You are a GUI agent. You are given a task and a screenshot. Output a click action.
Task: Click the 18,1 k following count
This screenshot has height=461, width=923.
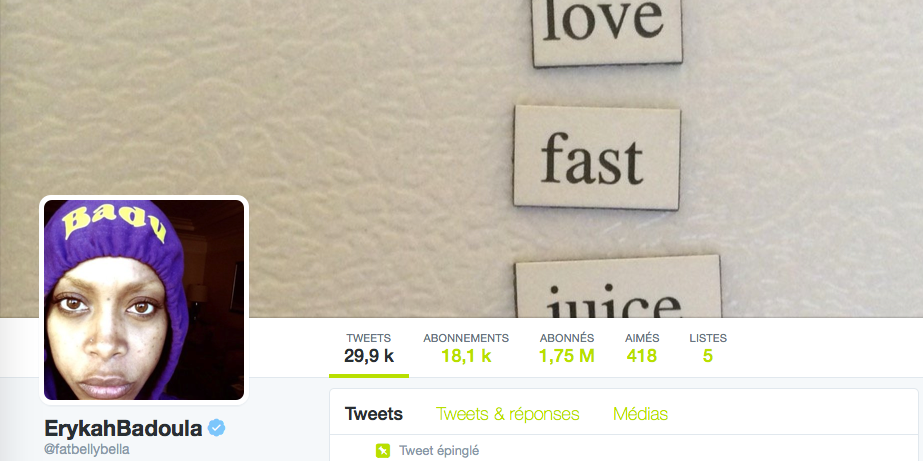[466, 356]
